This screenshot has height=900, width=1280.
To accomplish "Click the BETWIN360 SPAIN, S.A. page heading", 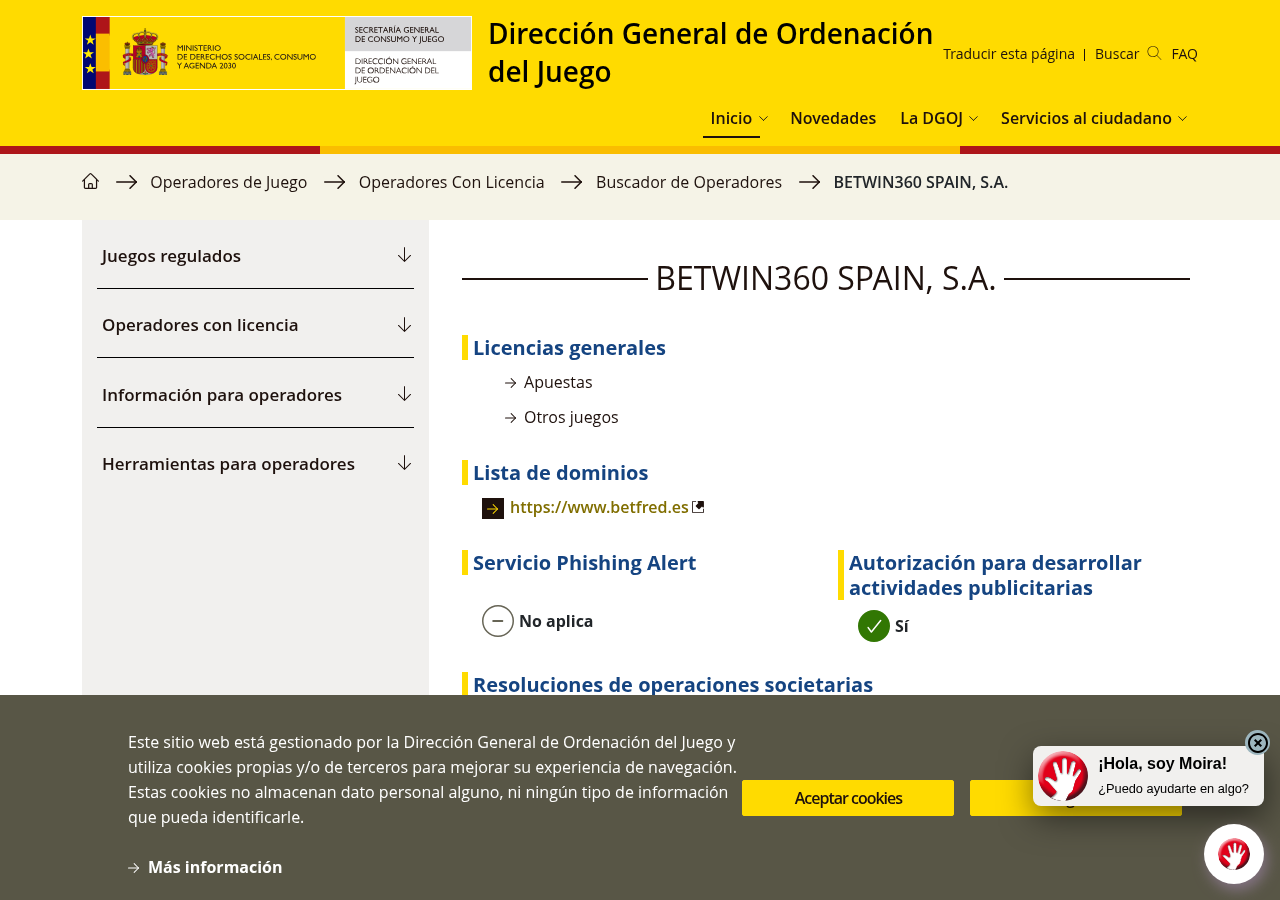I will tap(826, 278).
